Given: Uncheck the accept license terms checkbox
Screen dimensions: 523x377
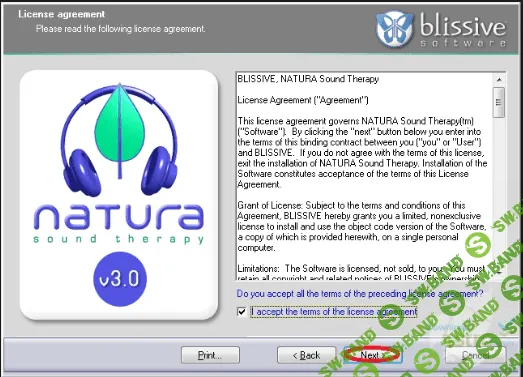Looking at the screenshot, I should (241, 312).
